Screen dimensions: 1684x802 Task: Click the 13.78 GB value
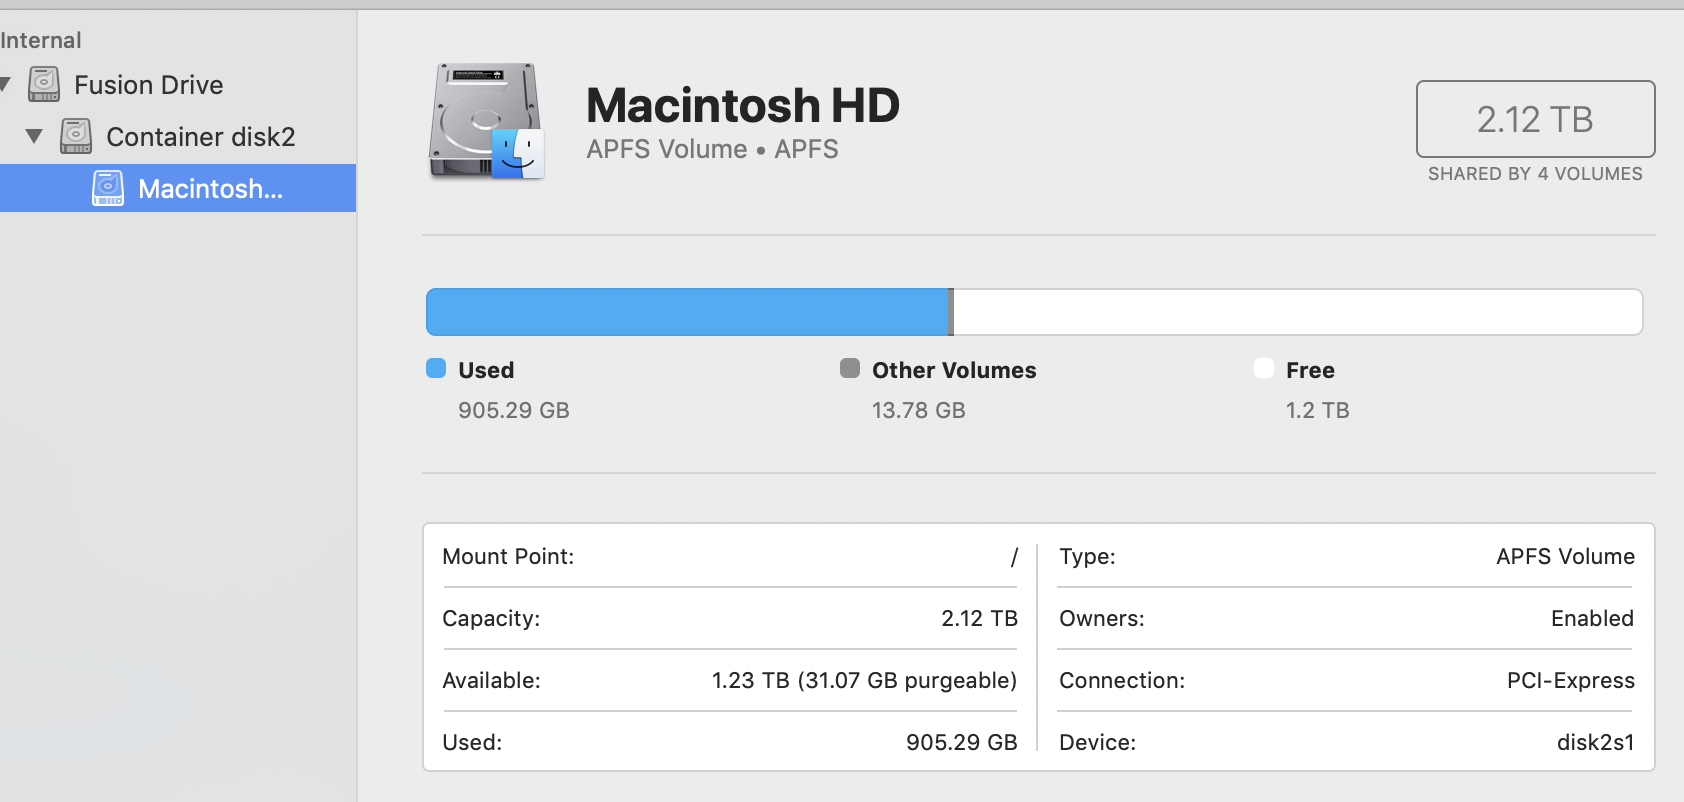(x=919, y=410)
